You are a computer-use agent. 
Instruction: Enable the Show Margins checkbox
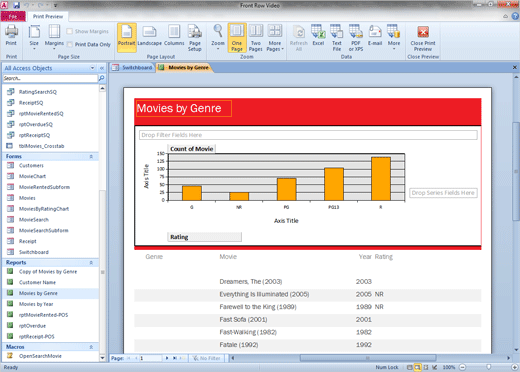[x=69, y=31]
